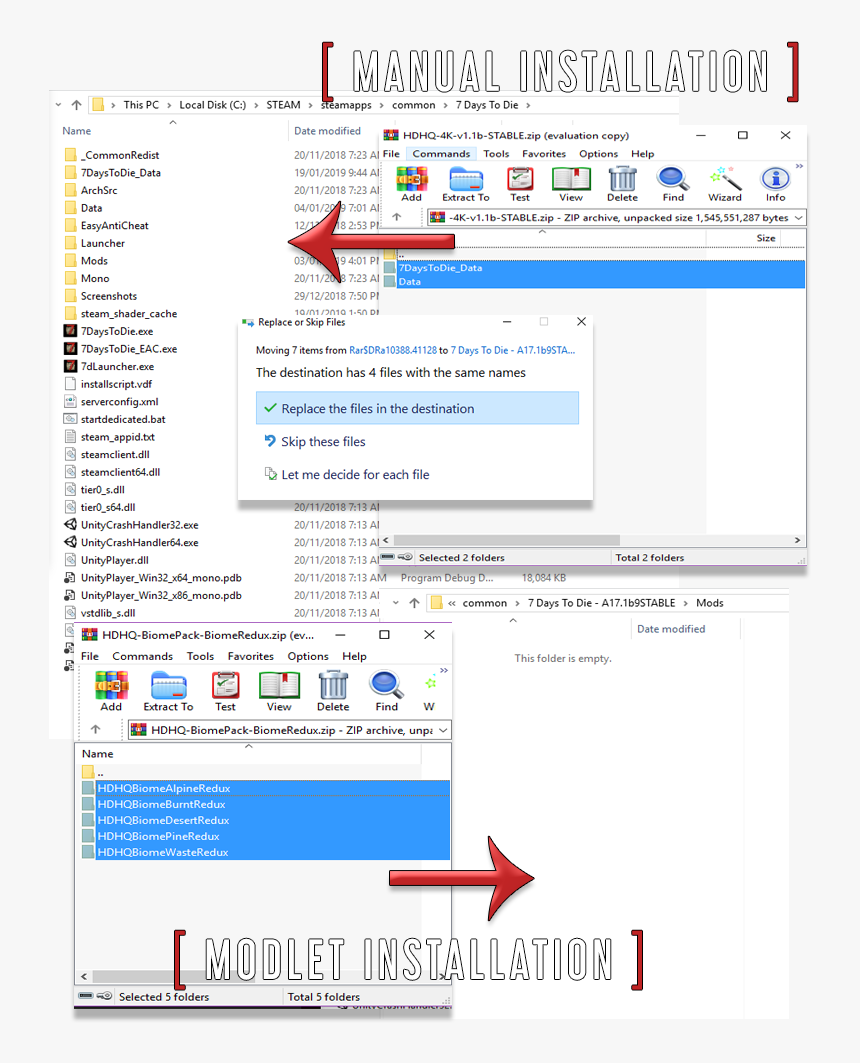Expand breadcrumb chevron after 7 Days To Die

(x=528, y=105)
